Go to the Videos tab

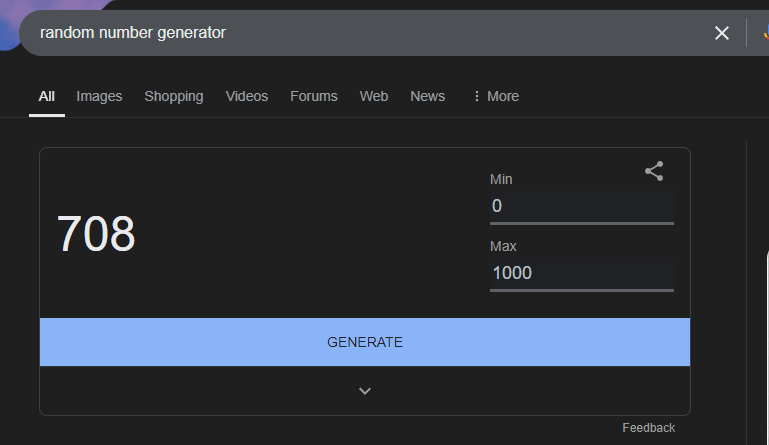247,96
